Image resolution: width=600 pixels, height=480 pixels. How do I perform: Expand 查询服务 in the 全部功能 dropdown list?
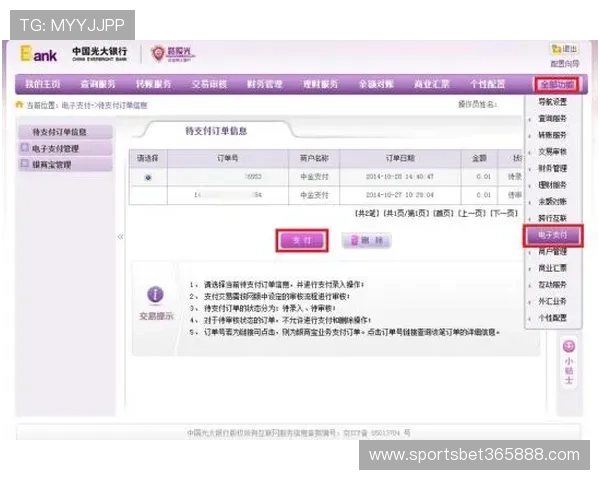pyautogui.click(x=553, y=119)
